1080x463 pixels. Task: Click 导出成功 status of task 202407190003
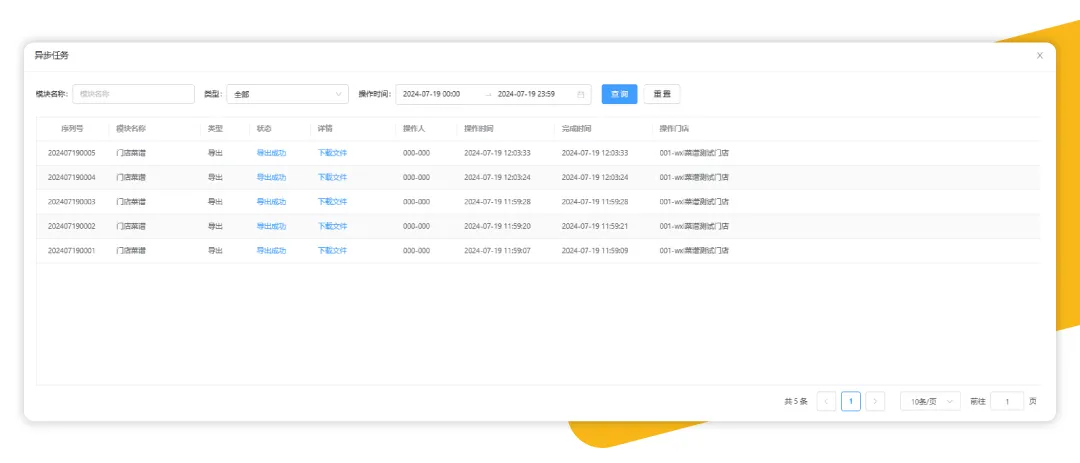point(271,202)
